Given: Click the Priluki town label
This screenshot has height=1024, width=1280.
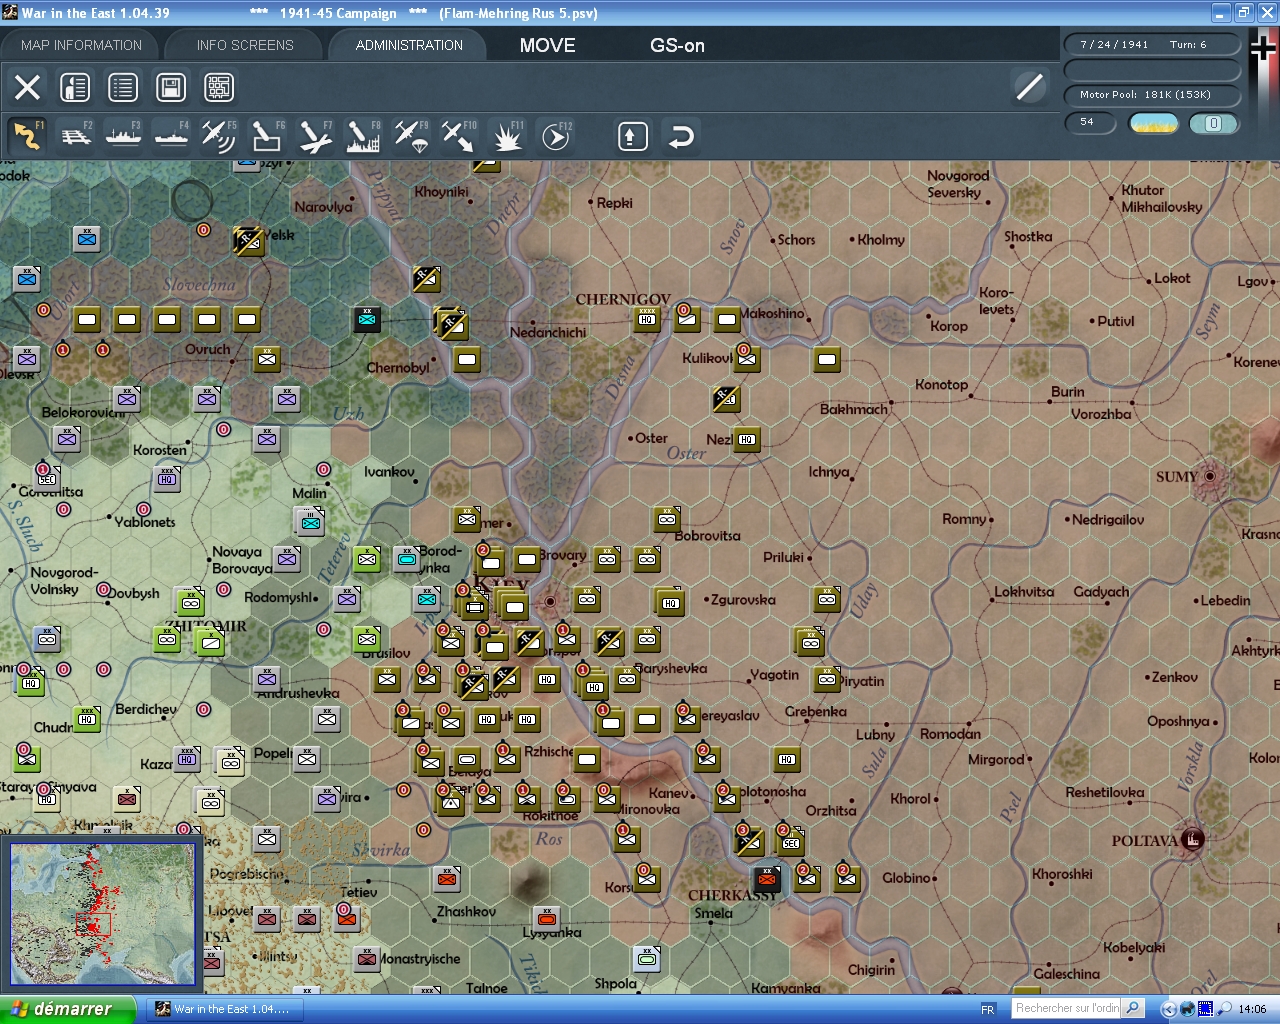Looking at the screenshot, I should tap(783, 557).
